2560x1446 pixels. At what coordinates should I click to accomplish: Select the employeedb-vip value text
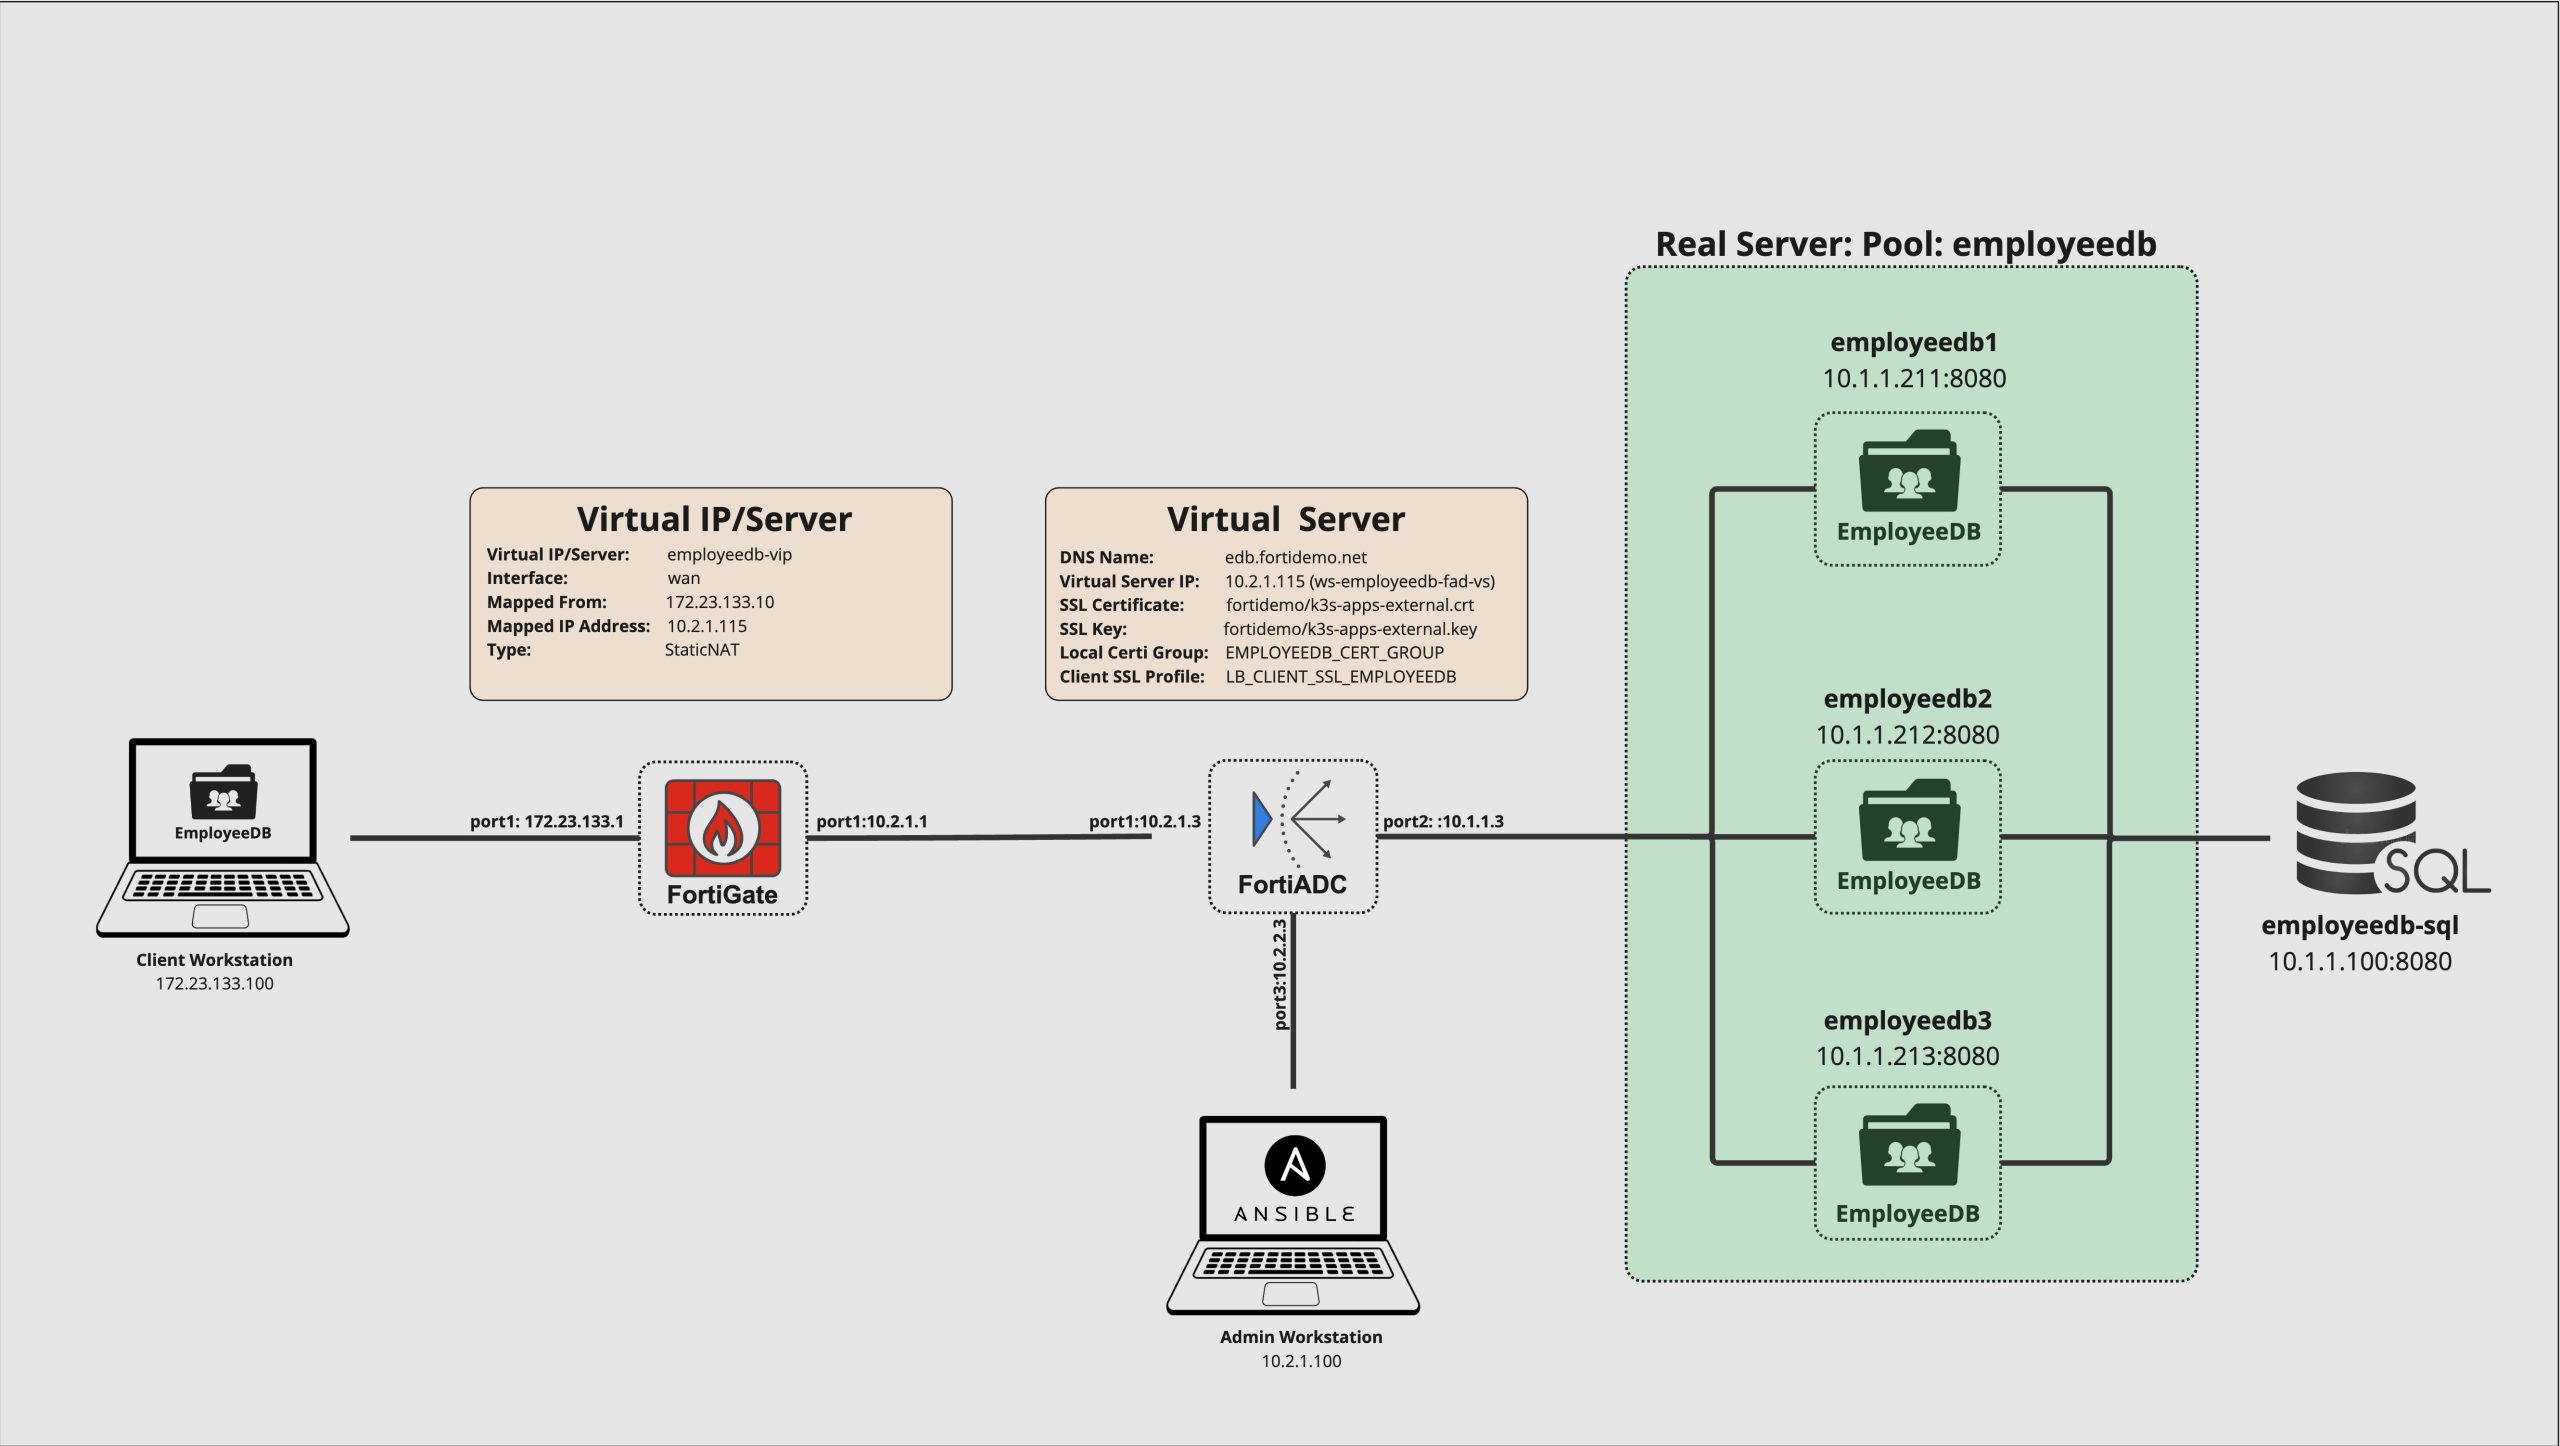[729, 554]
